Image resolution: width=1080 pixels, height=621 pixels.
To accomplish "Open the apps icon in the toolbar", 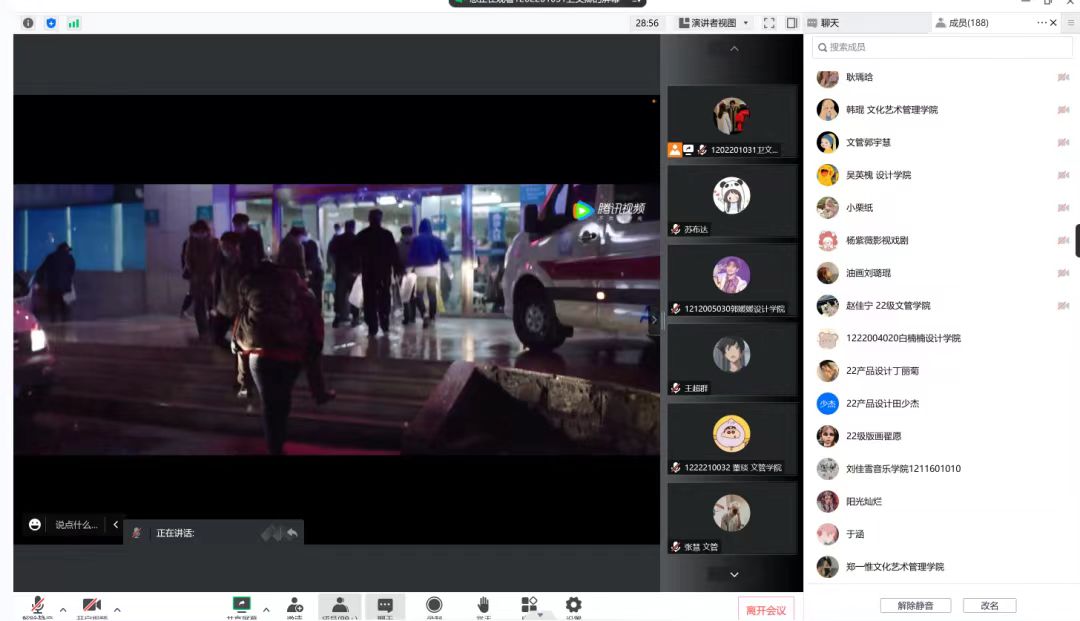I will tap(529, 604).
